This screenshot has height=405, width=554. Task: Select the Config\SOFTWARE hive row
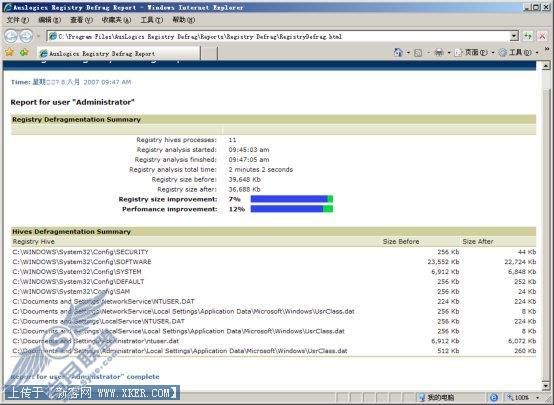click(x=274, y=262)
